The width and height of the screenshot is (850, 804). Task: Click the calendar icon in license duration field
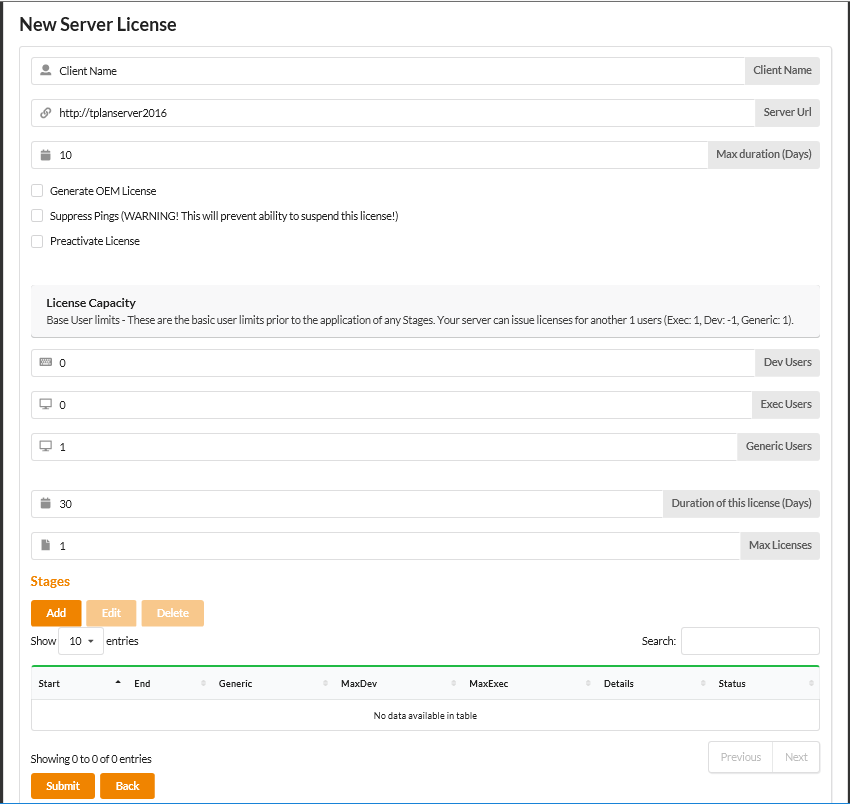(45, 504)
